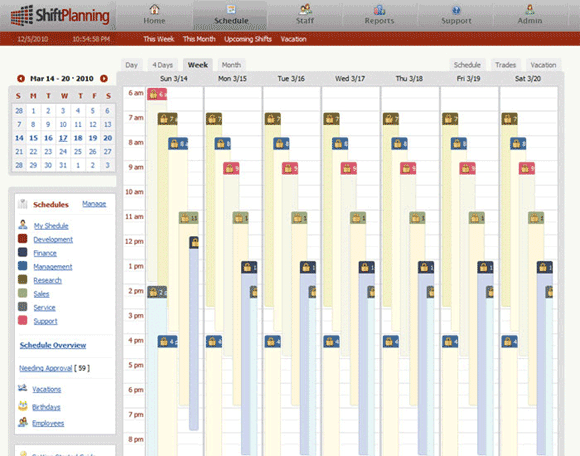Viewport: 580px width, 456px height.
Task: Open the Trades tab
Action: [x=505, y=65]
